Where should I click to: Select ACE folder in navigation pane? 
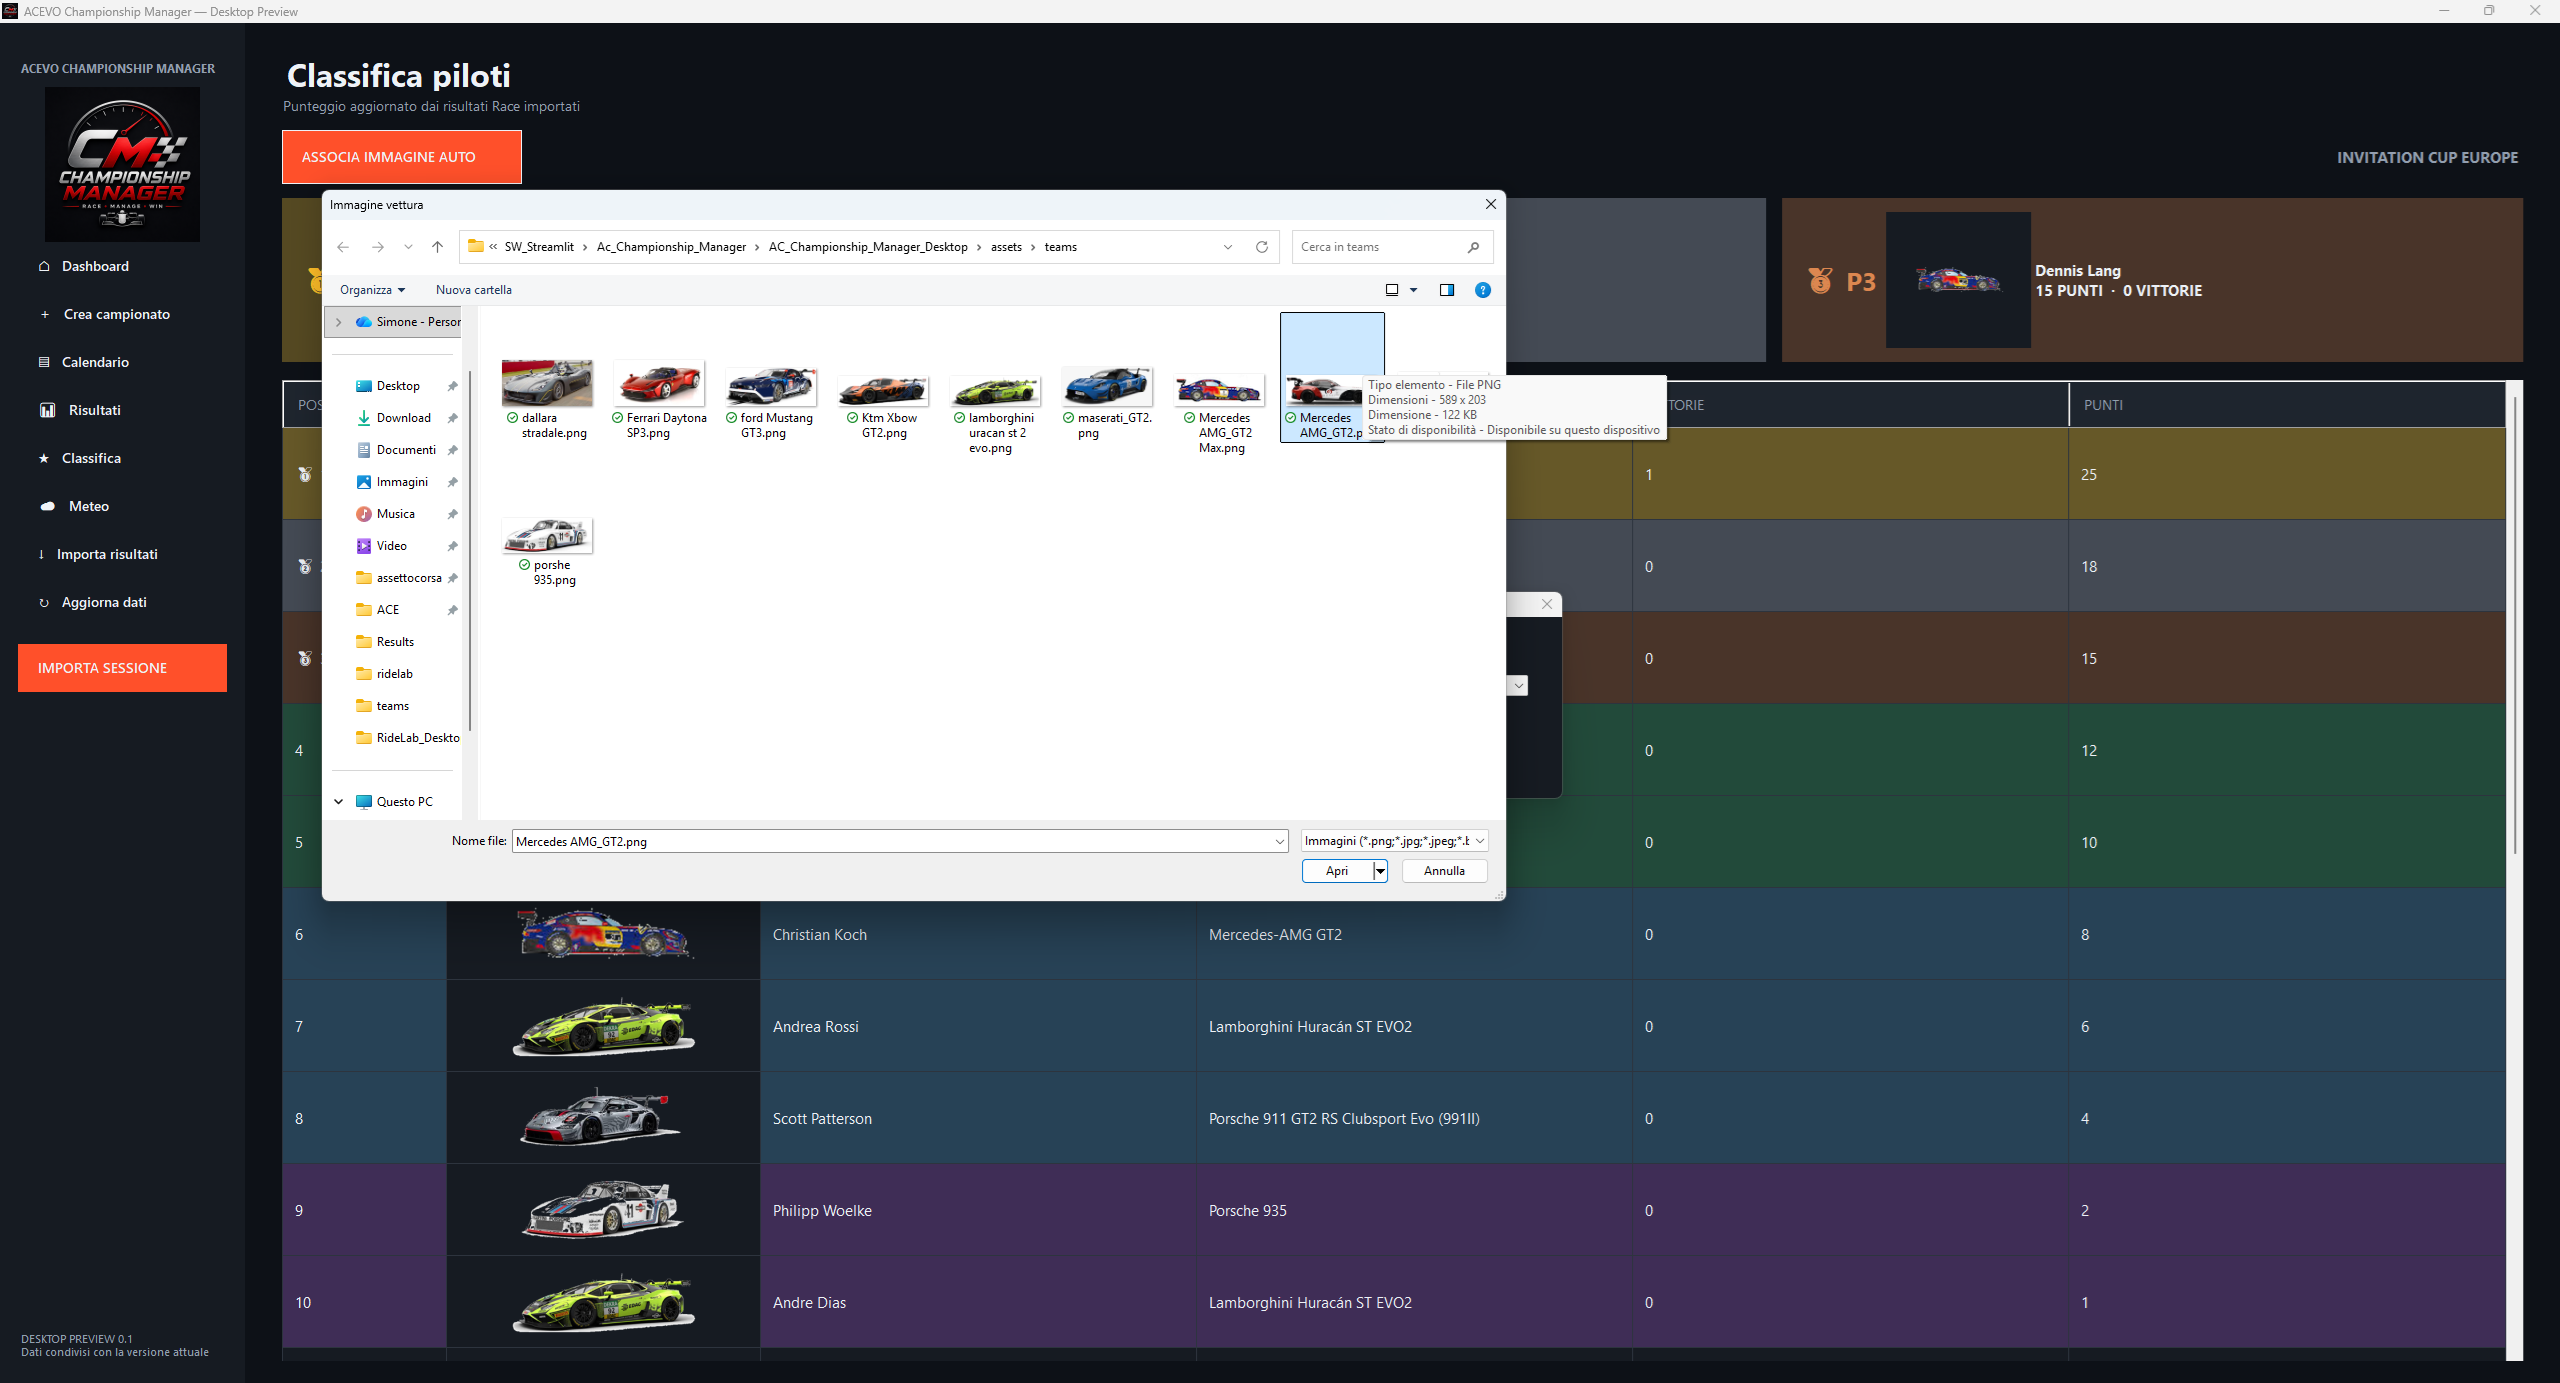coord(388,610)
